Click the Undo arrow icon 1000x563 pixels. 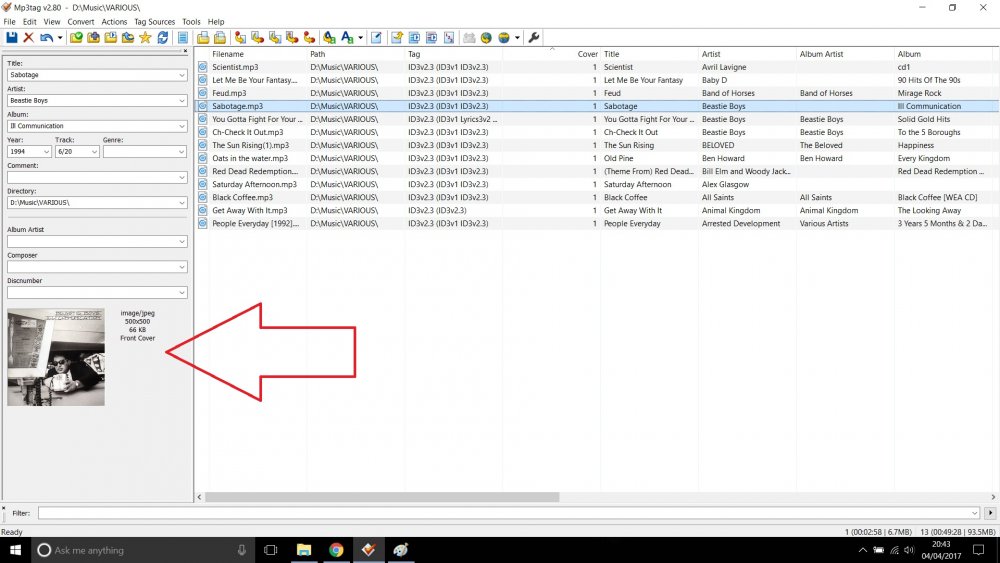pyautogui.click(x=47, y=38)
